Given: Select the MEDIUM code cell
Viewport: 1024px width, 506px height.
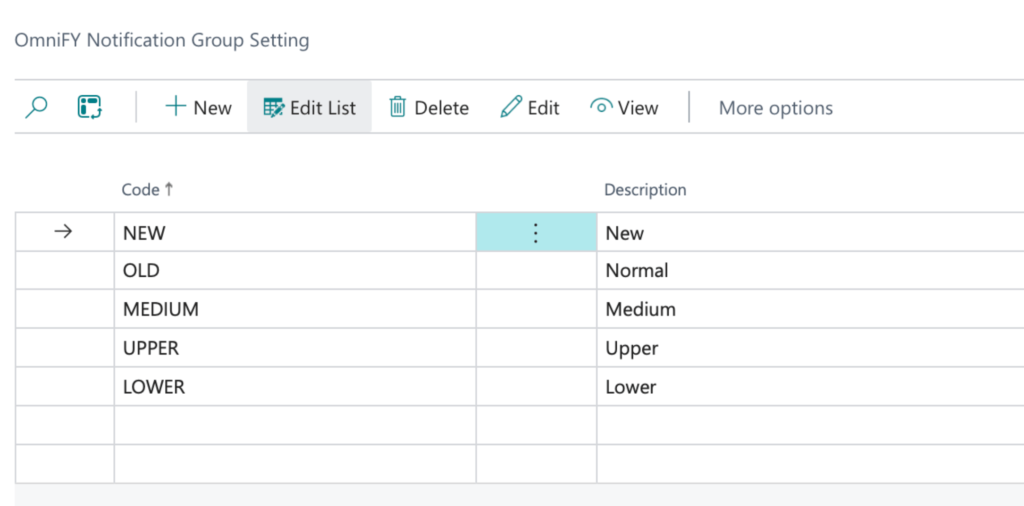Looking at the screenshot, I should point(295,309).
